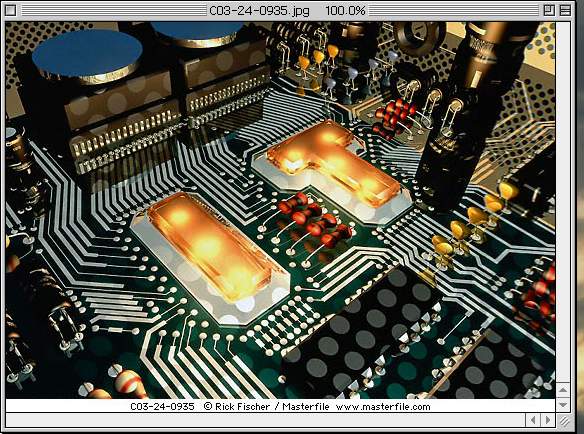
Task: Click the vertical scrollbar track
Action: coord(563,202)
